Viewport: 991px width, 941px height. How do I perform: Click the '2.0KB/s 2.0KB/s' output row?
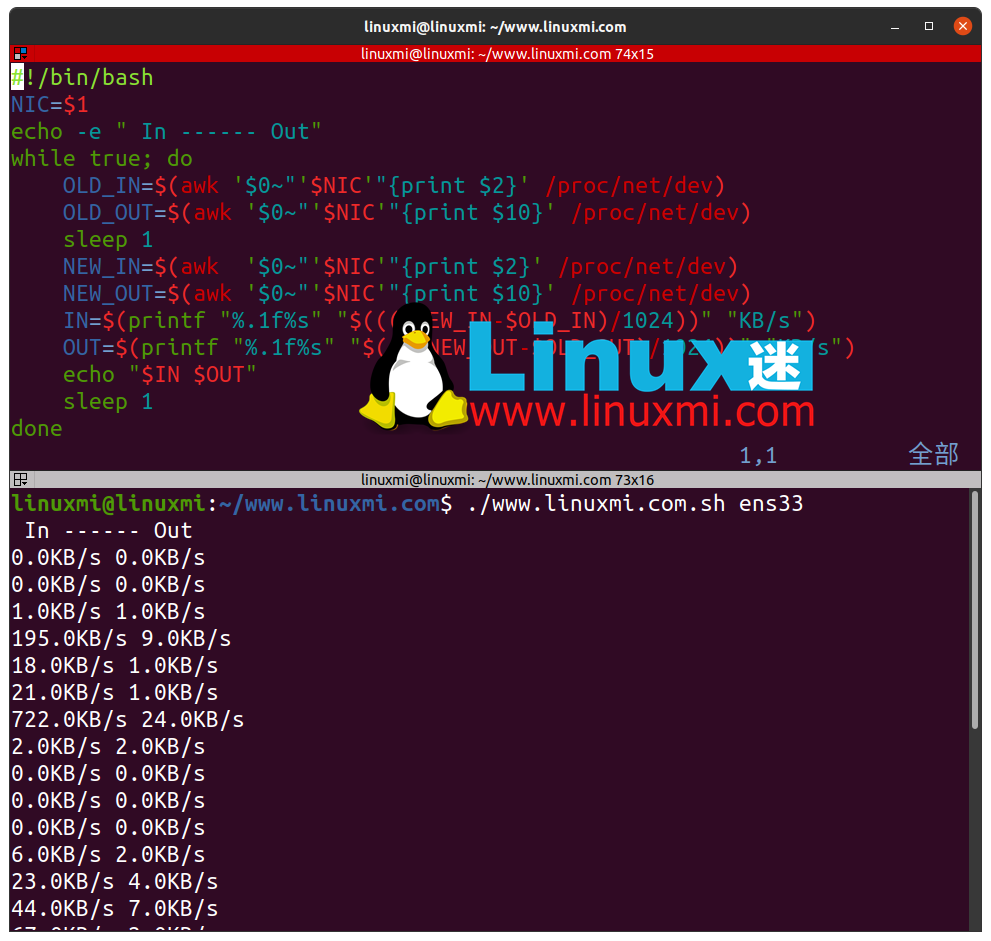tap(108, 747)
